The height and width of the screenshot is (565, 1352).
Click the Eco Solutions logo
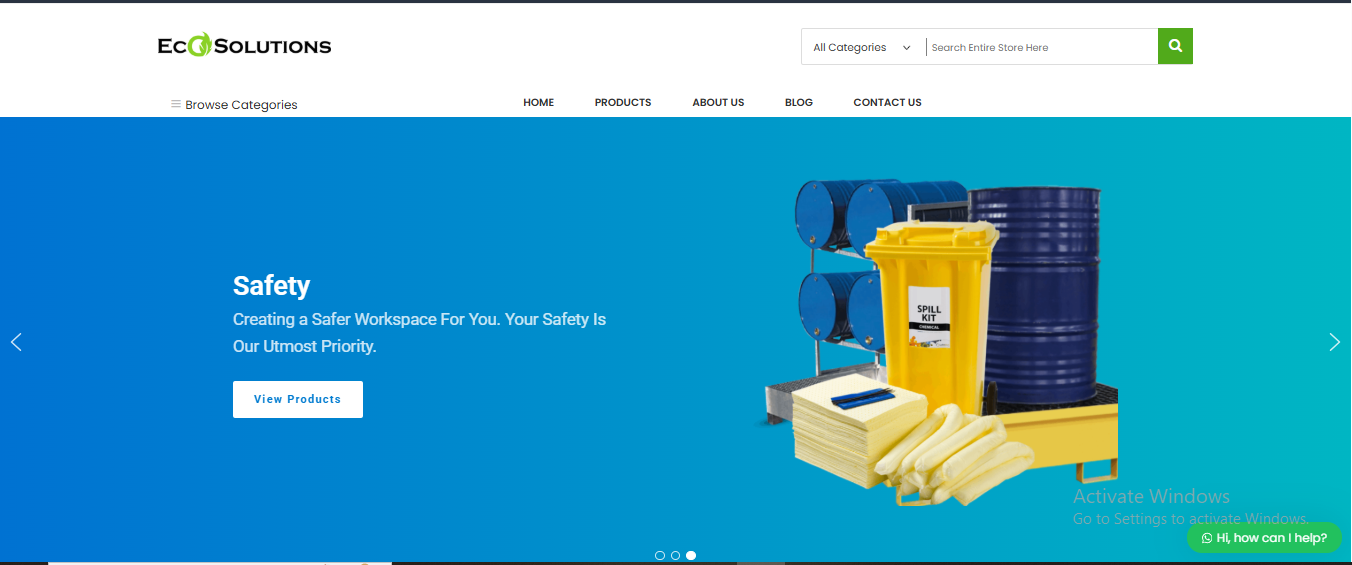click(244, 46)
